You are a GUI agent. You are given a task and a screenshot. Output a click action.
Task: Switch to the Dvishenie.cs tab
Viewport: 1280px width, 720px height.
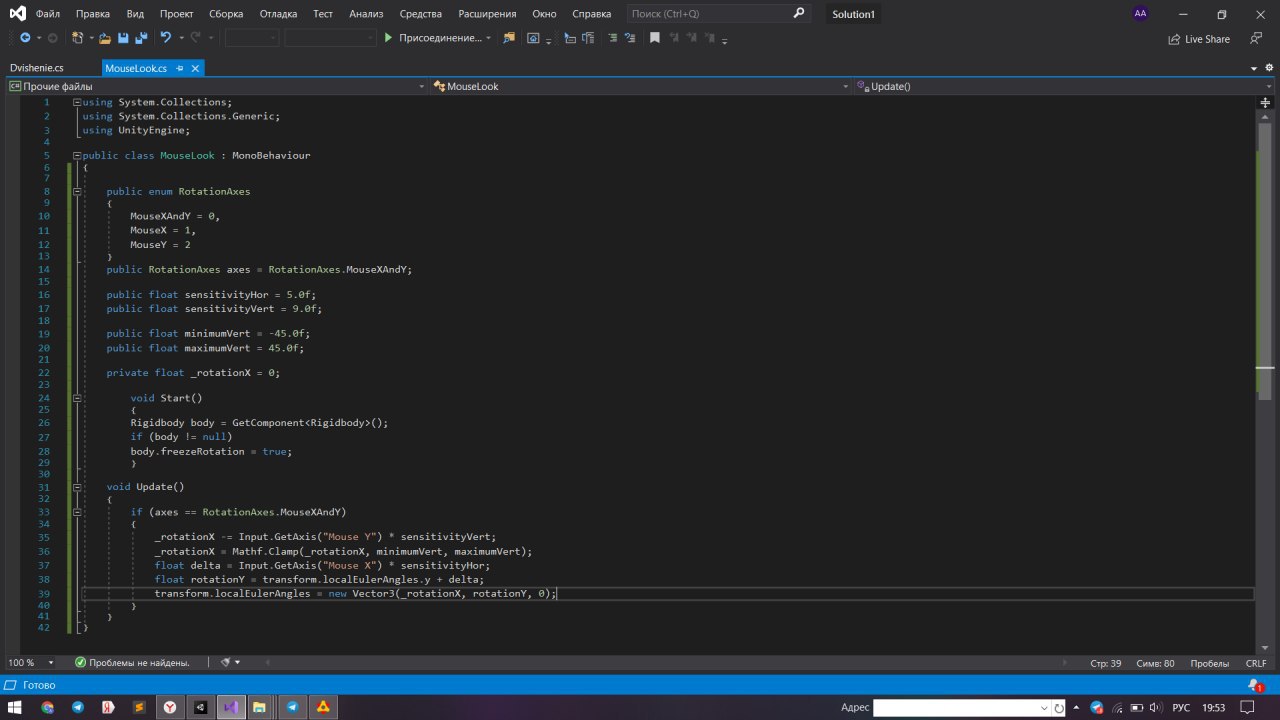[37, 68]
